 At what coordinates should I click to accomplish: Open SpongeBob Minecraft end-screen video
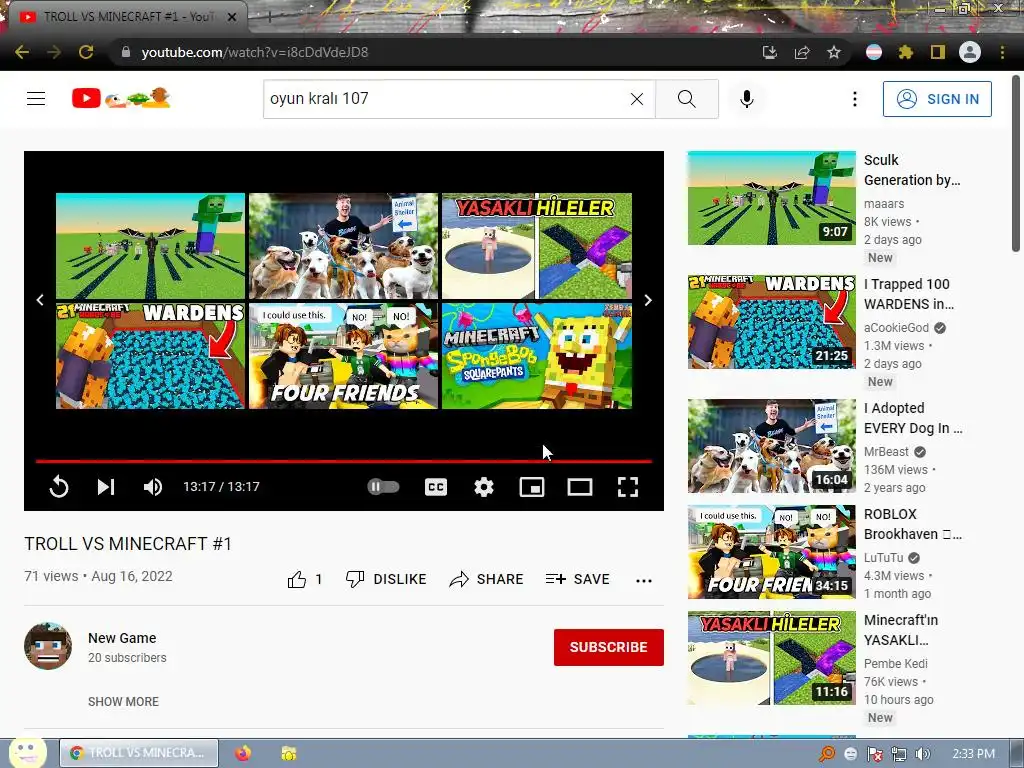pyautogui.click(x=537, y=356)
